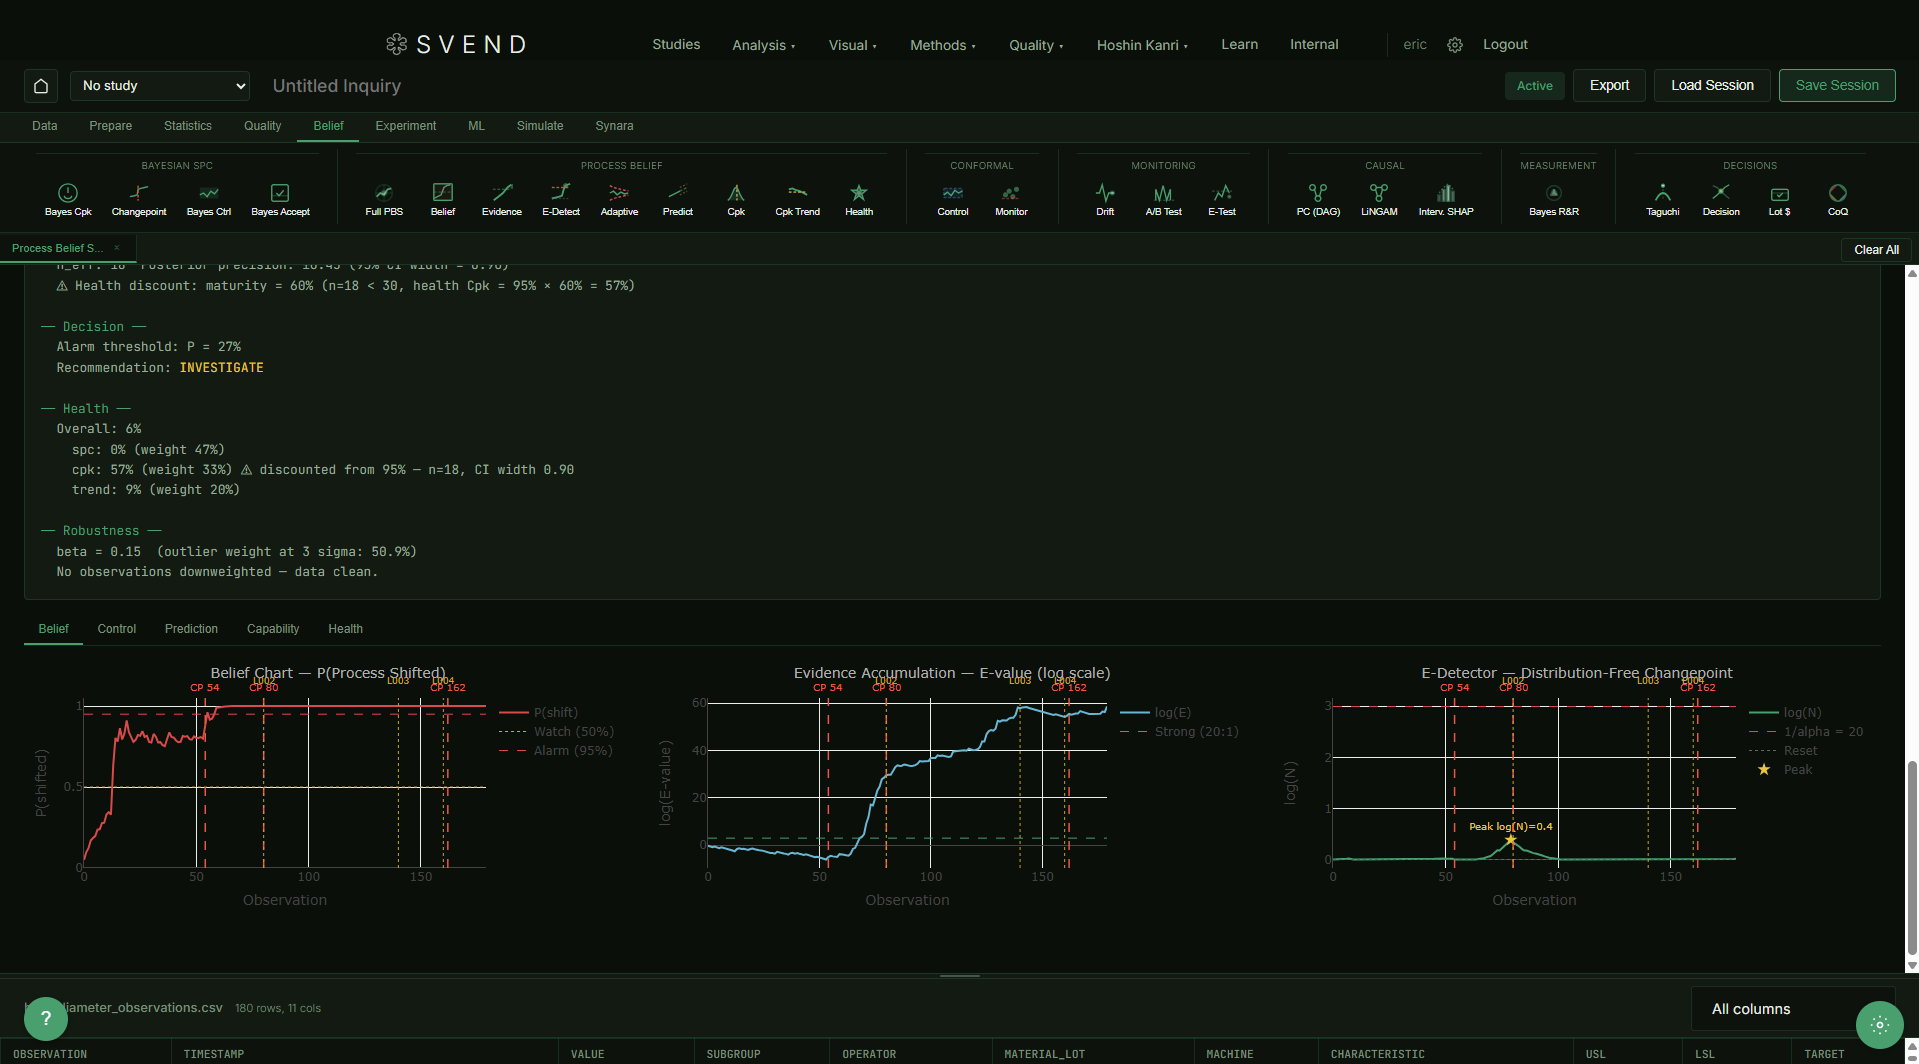Select the Taguchi decisions tool
This screenshot has height=1064, width=1919.
1661,198
